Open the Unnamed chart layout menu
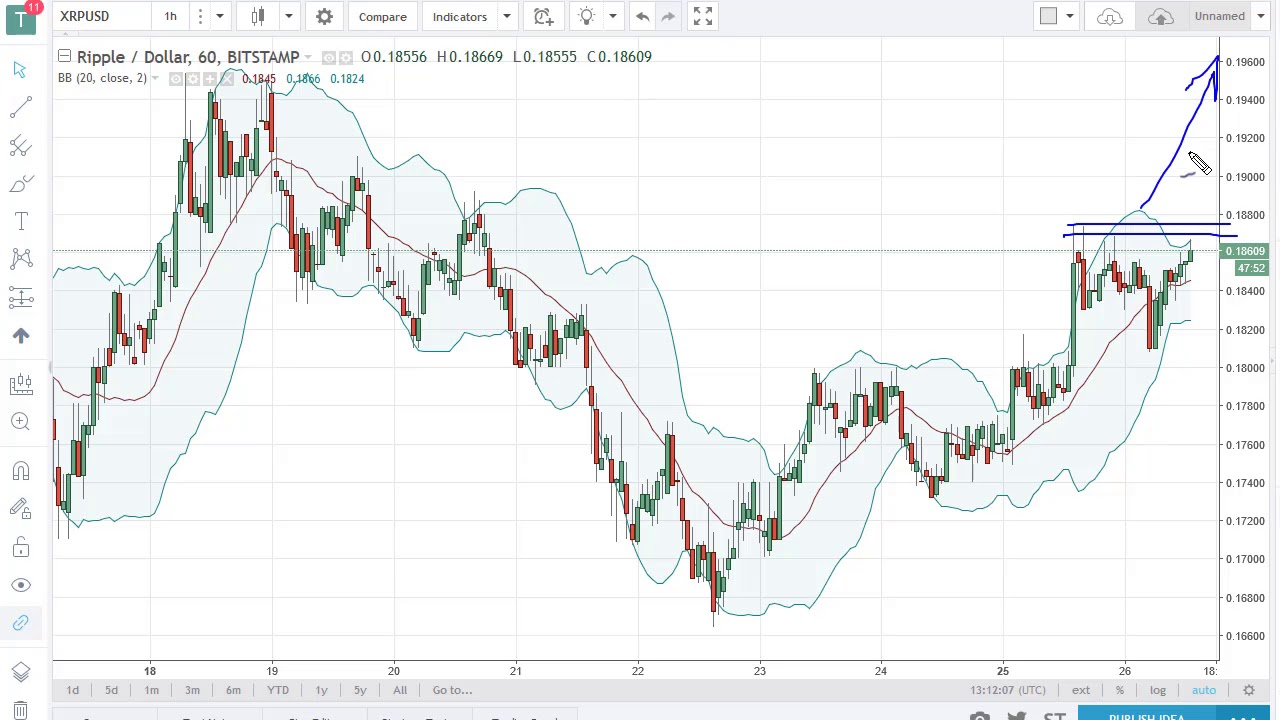The width and height of the screenshot is (1280, 720). [1228, 16]
